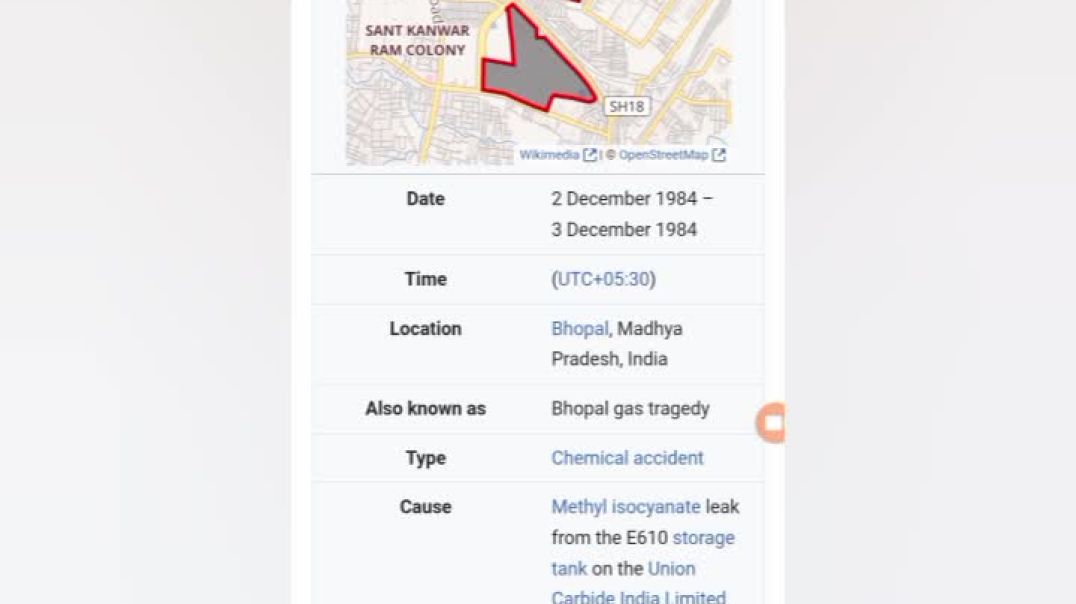Viewport: 1076px width, 604px height.
Task: Open the Methyl isocyanate link
Action: click(x=624, y=507)
